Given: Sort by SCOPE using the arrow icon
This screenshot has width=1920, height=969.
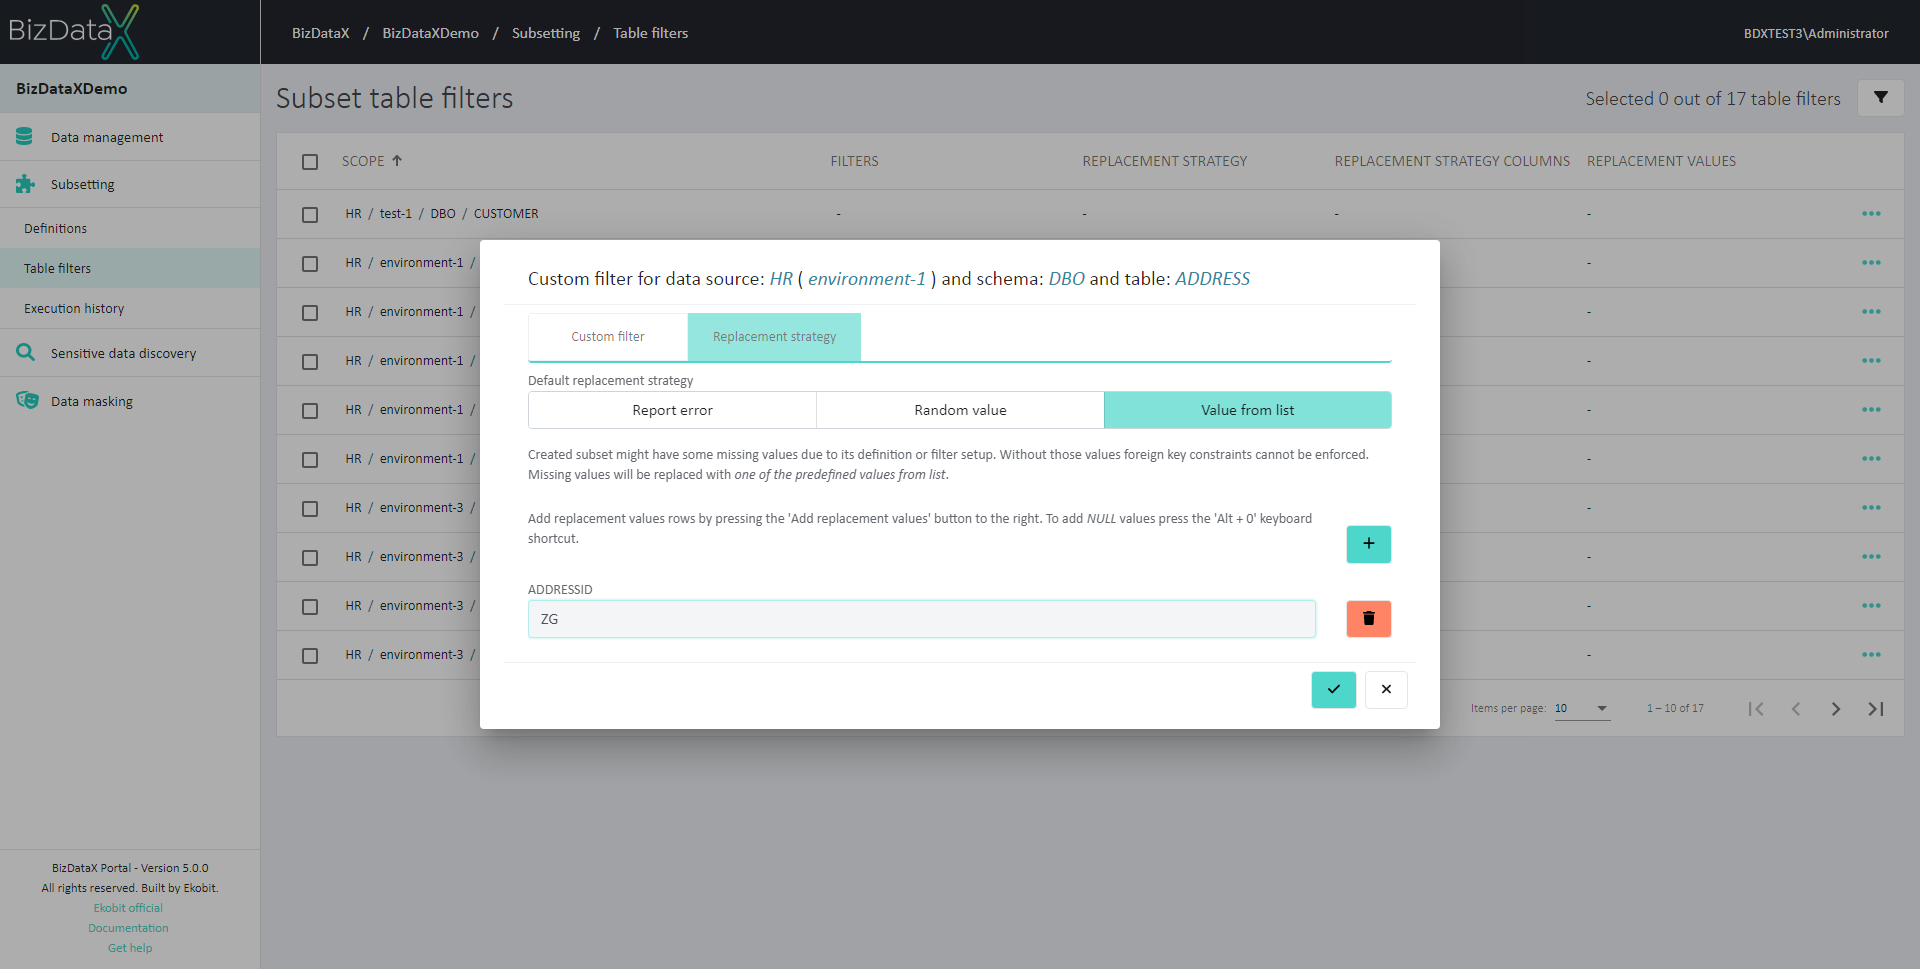Looking at the screenshot, I should pyautogui.click(x=397, y=160).
